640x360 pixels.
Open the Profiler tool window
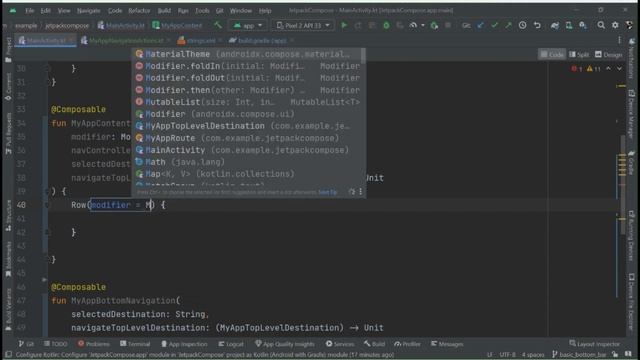click(x=407, y=344)
